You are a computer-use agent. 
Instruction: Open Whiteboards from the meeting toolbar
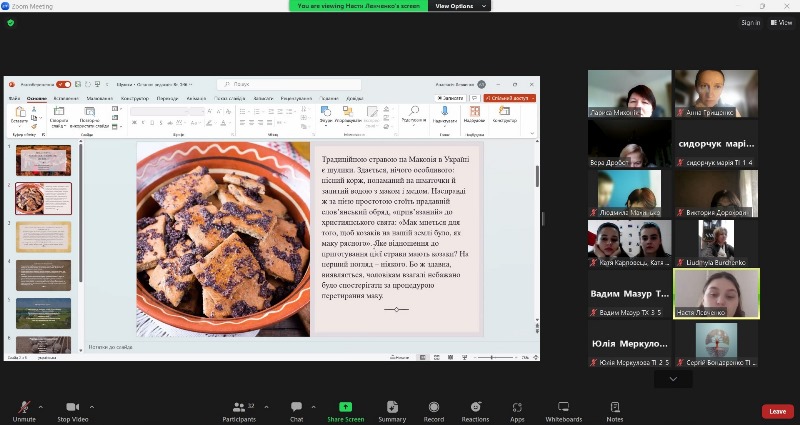tap(564, 410)
